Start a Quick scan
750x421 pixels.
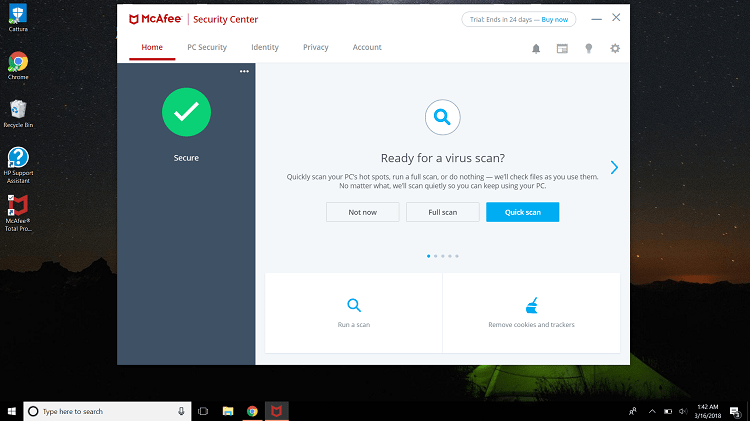click(522, 212)
